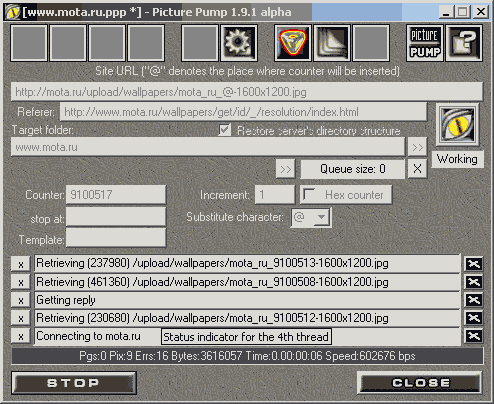494x404 pixels.
Task: Click x button left of 9100513 thread
Action: 21,264
